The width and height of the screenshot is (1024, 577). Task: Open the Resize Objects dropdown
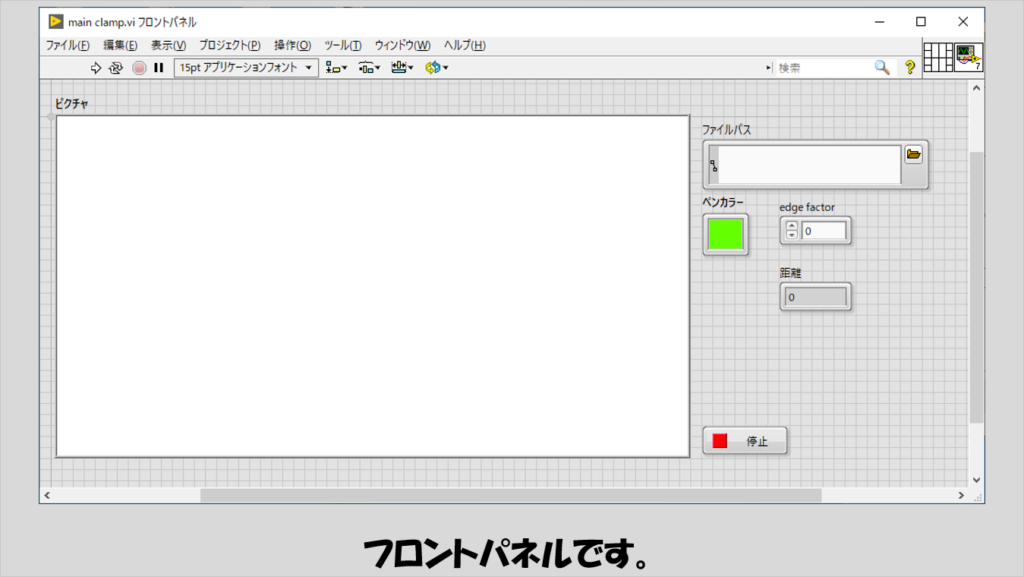click(x=402, y=68)
